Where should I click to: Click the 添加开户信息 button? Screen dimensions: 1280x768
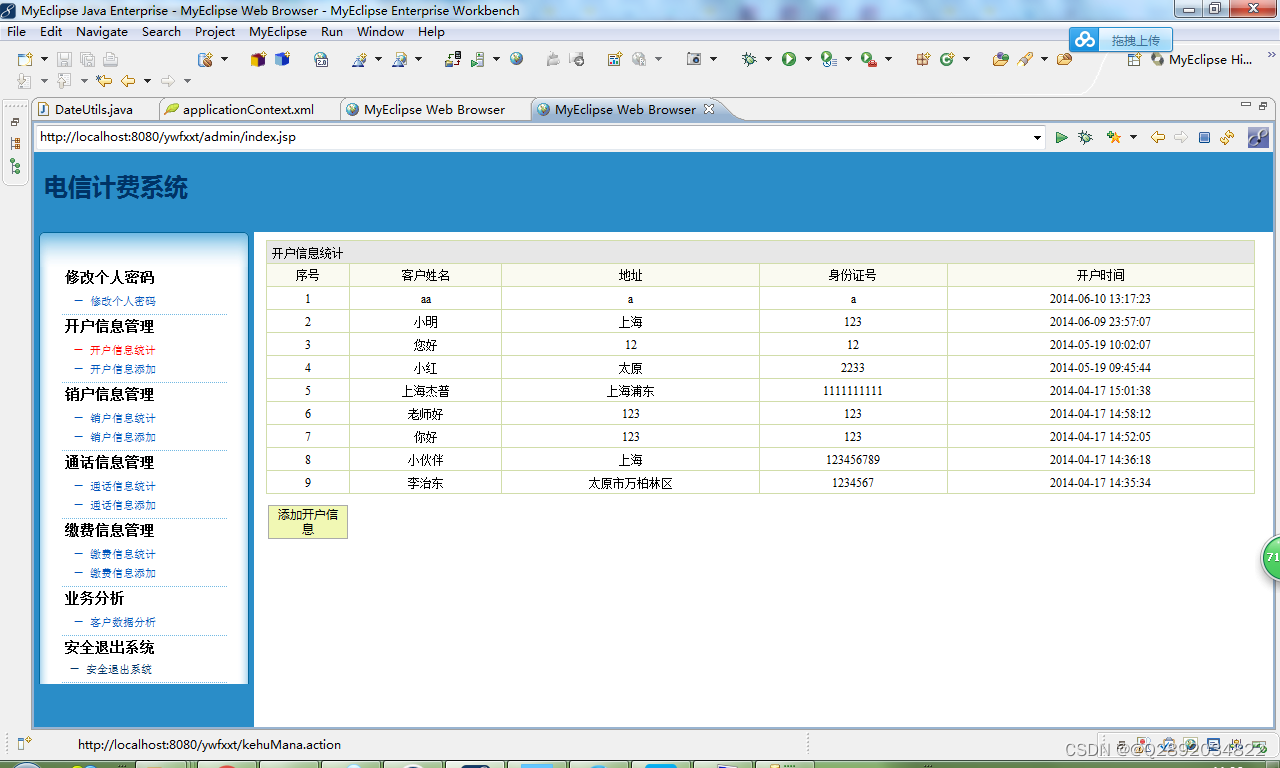pyautogui.click(x=308, y=522)
